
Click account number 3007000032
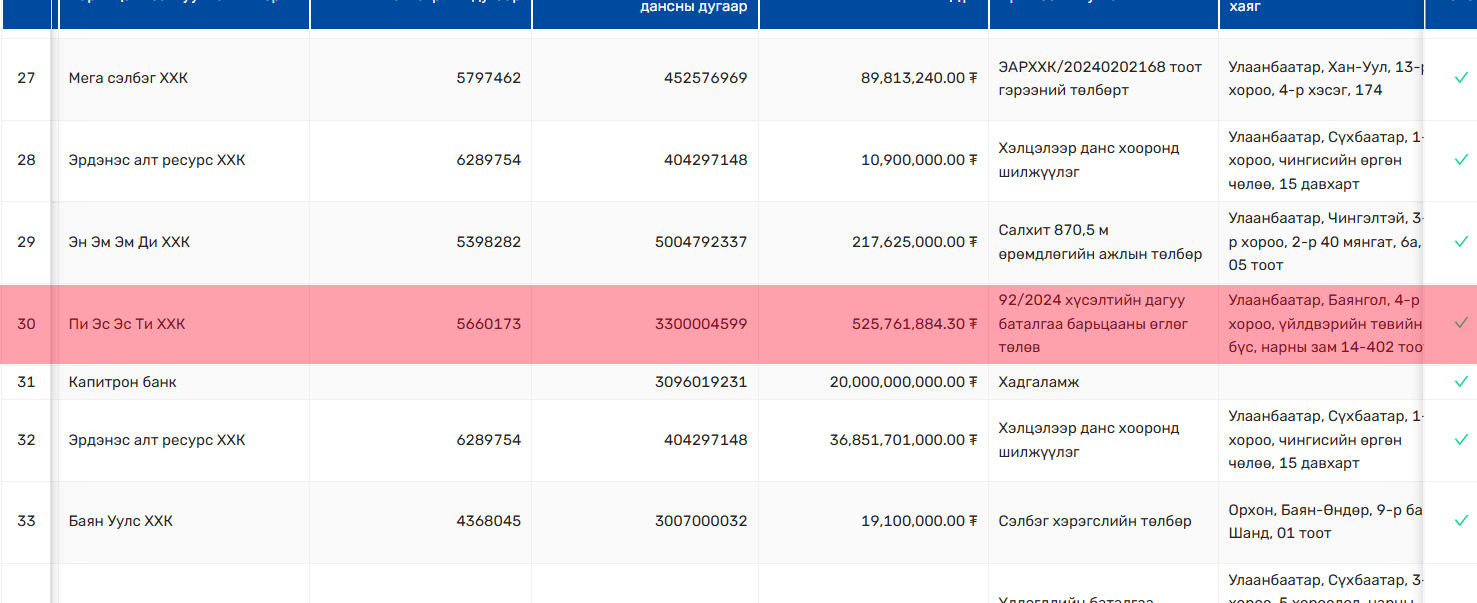point(701,521)
